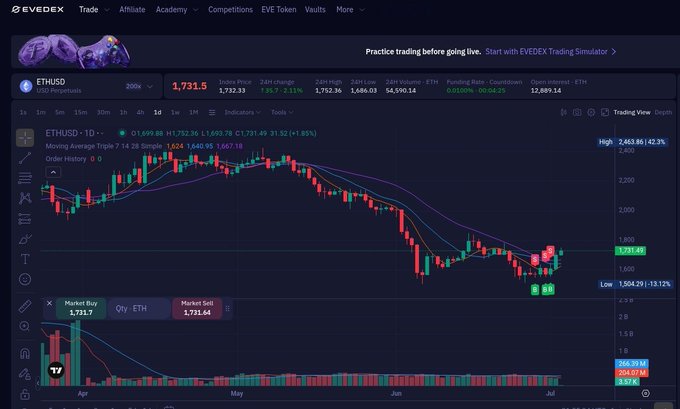Open the Affiliate page
680x409 pixels.
coord(132,10)
